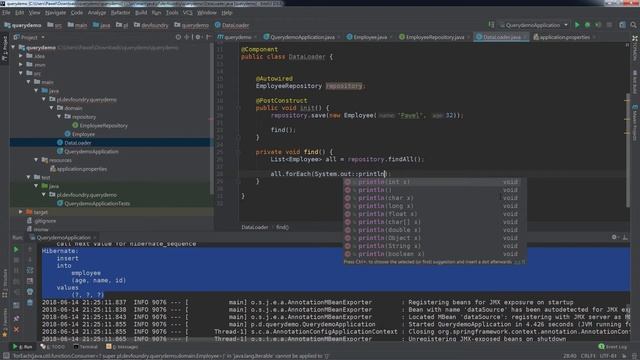
Task: Run QuerydemoApplication with green play button in toolbar
Action: point(577,25)
